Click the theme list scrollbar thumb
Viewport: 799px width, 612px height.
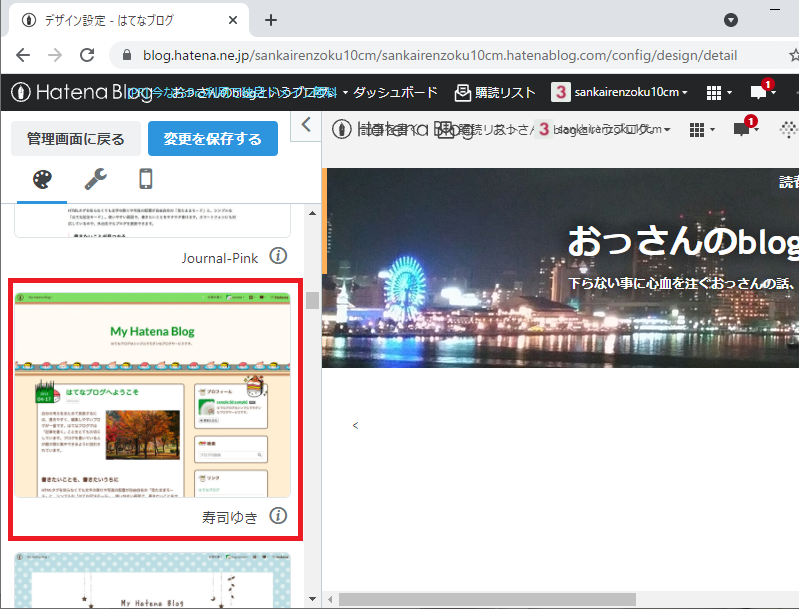[x=312, y=301]
